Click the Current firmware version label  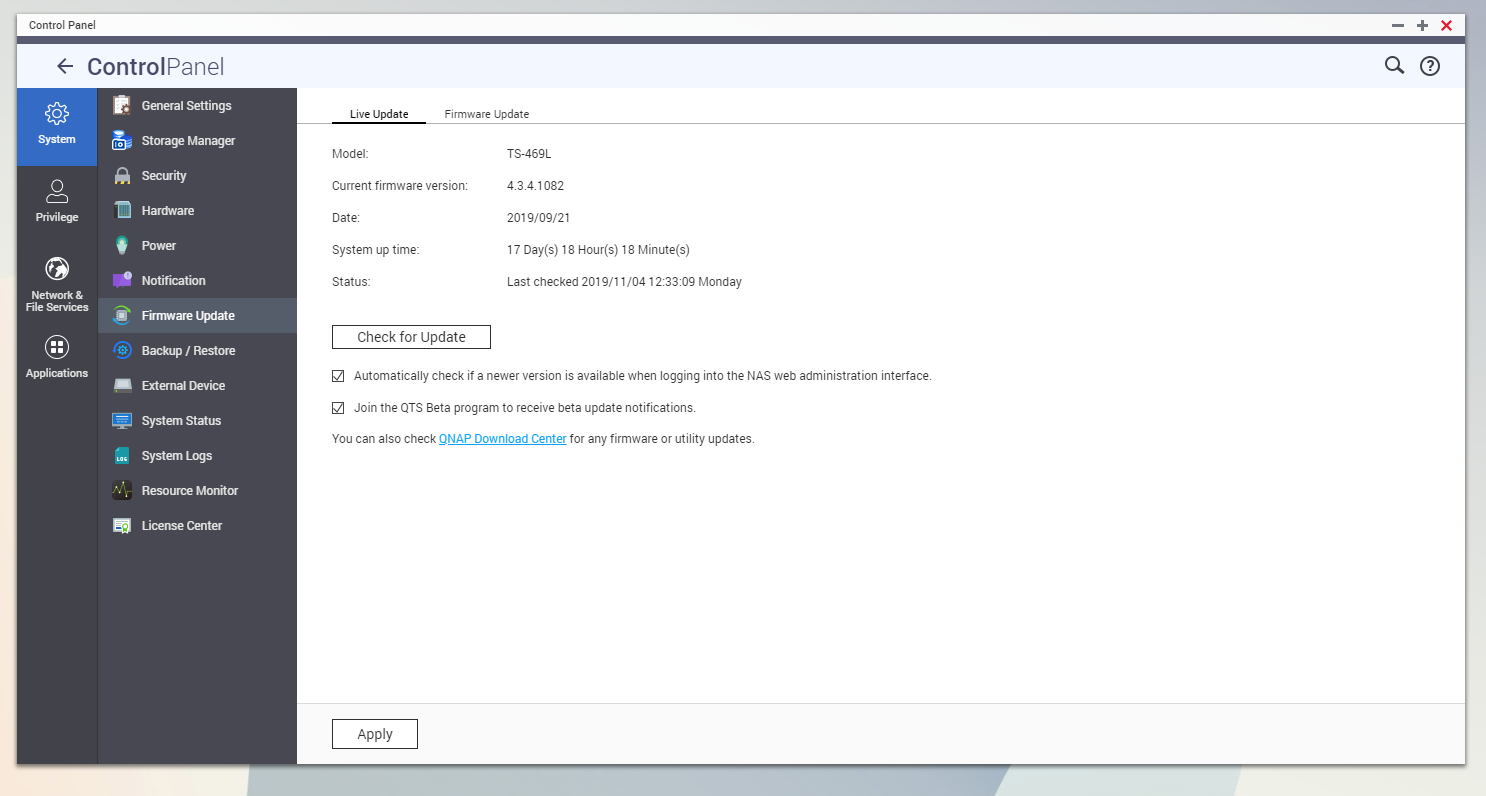[400, 186]
